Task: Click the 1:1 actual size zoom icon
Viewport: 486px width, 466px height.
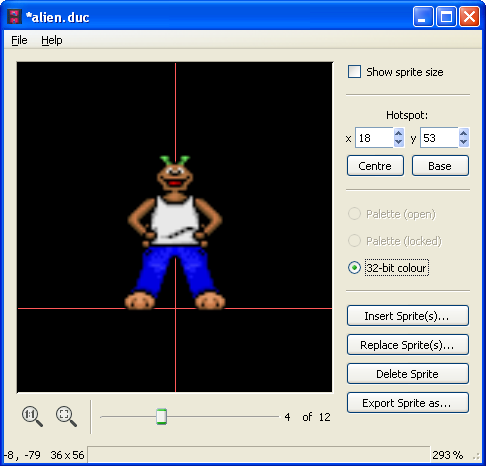Action: tap(32, 416)
